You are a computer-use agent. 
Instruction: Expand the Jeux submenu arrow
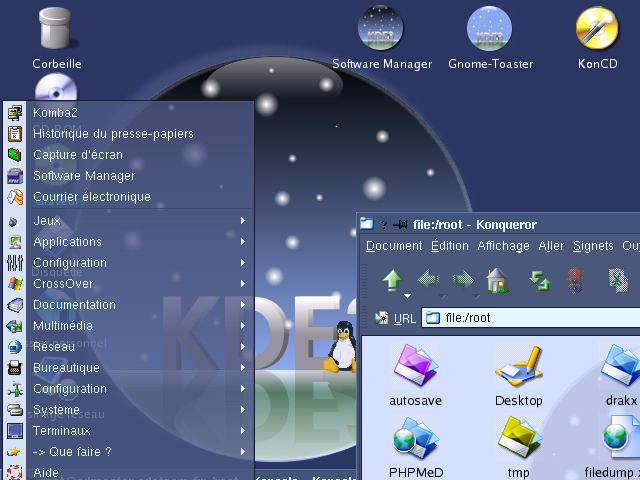[243, 220]
